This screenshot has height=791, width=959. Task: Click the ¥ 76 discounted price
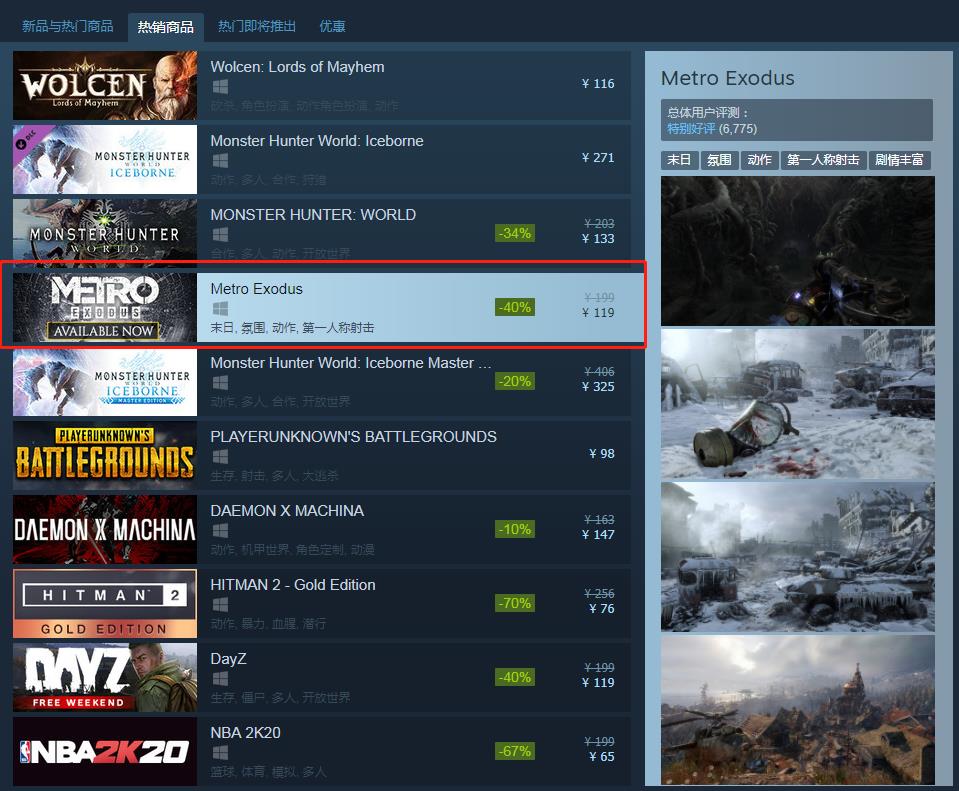602,609
